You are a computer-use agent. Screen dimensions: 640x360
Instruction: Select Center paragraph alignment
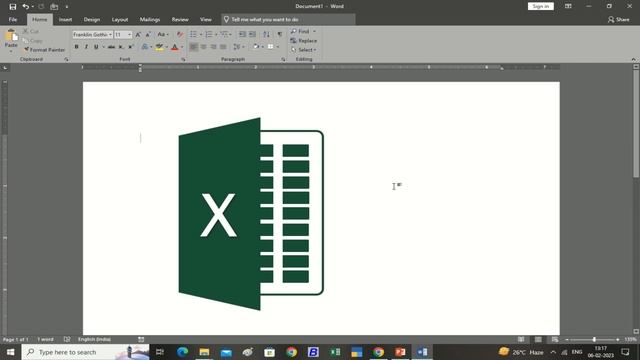(x=203, y=47)
